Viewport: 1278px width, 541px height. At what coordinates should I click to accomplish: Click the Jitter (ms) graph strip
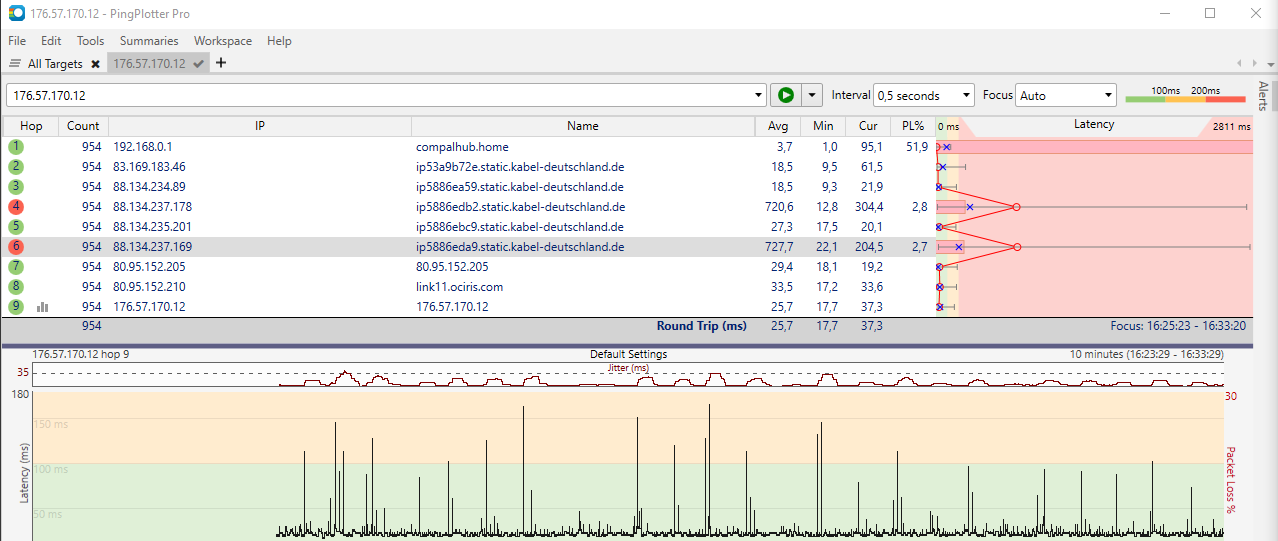tap(628, 375)
